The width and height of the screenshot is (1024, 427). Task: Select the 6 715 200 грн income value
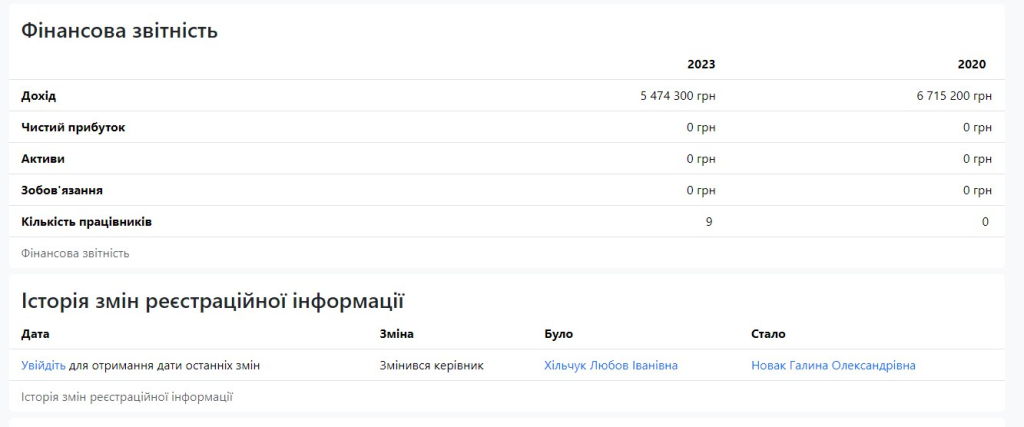coord(954,96)
